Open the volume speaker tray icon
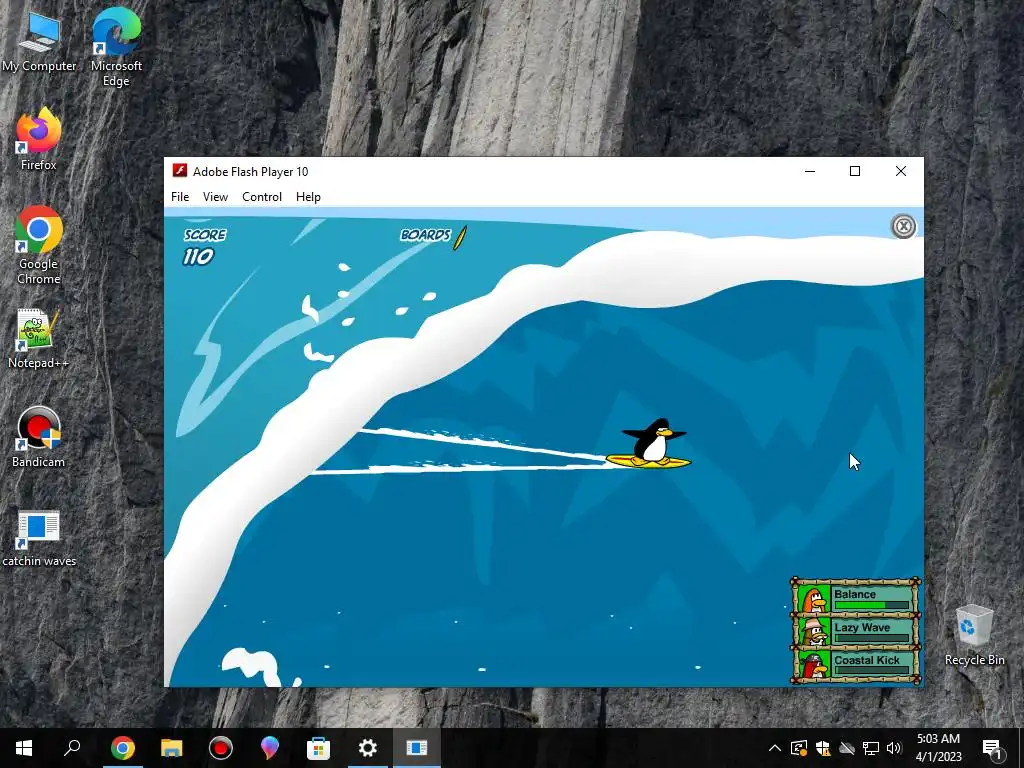The image size is (1024, 768). [894, 748]
